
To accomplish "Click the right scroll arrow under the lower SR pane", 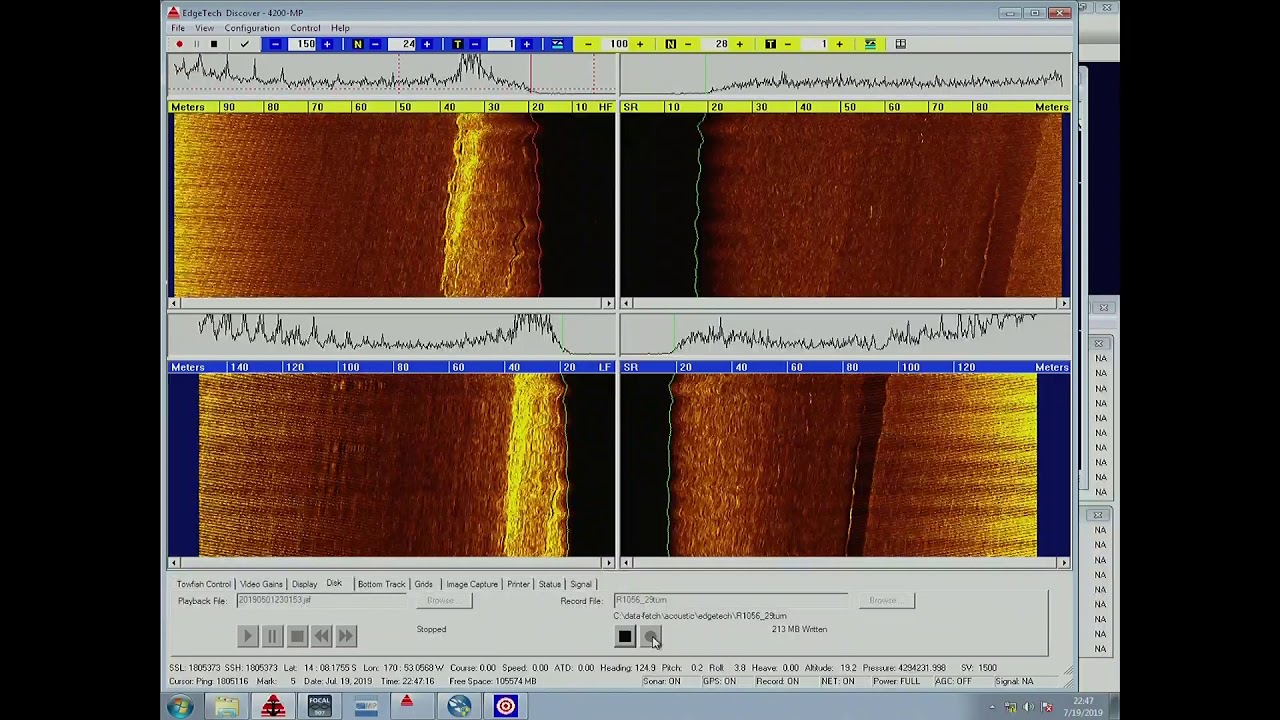I will click(1063, 563).
